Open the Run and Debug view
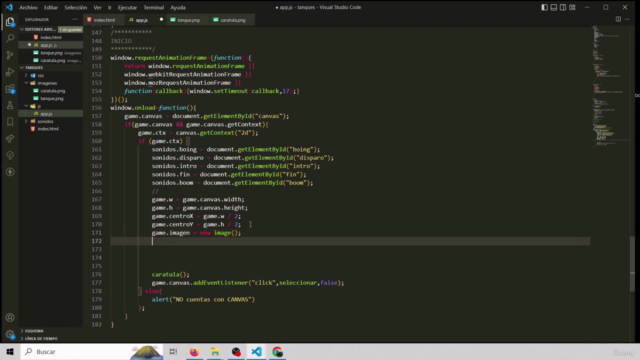The height and width of the screenshot is (360, 640). (x=10, y=72)
